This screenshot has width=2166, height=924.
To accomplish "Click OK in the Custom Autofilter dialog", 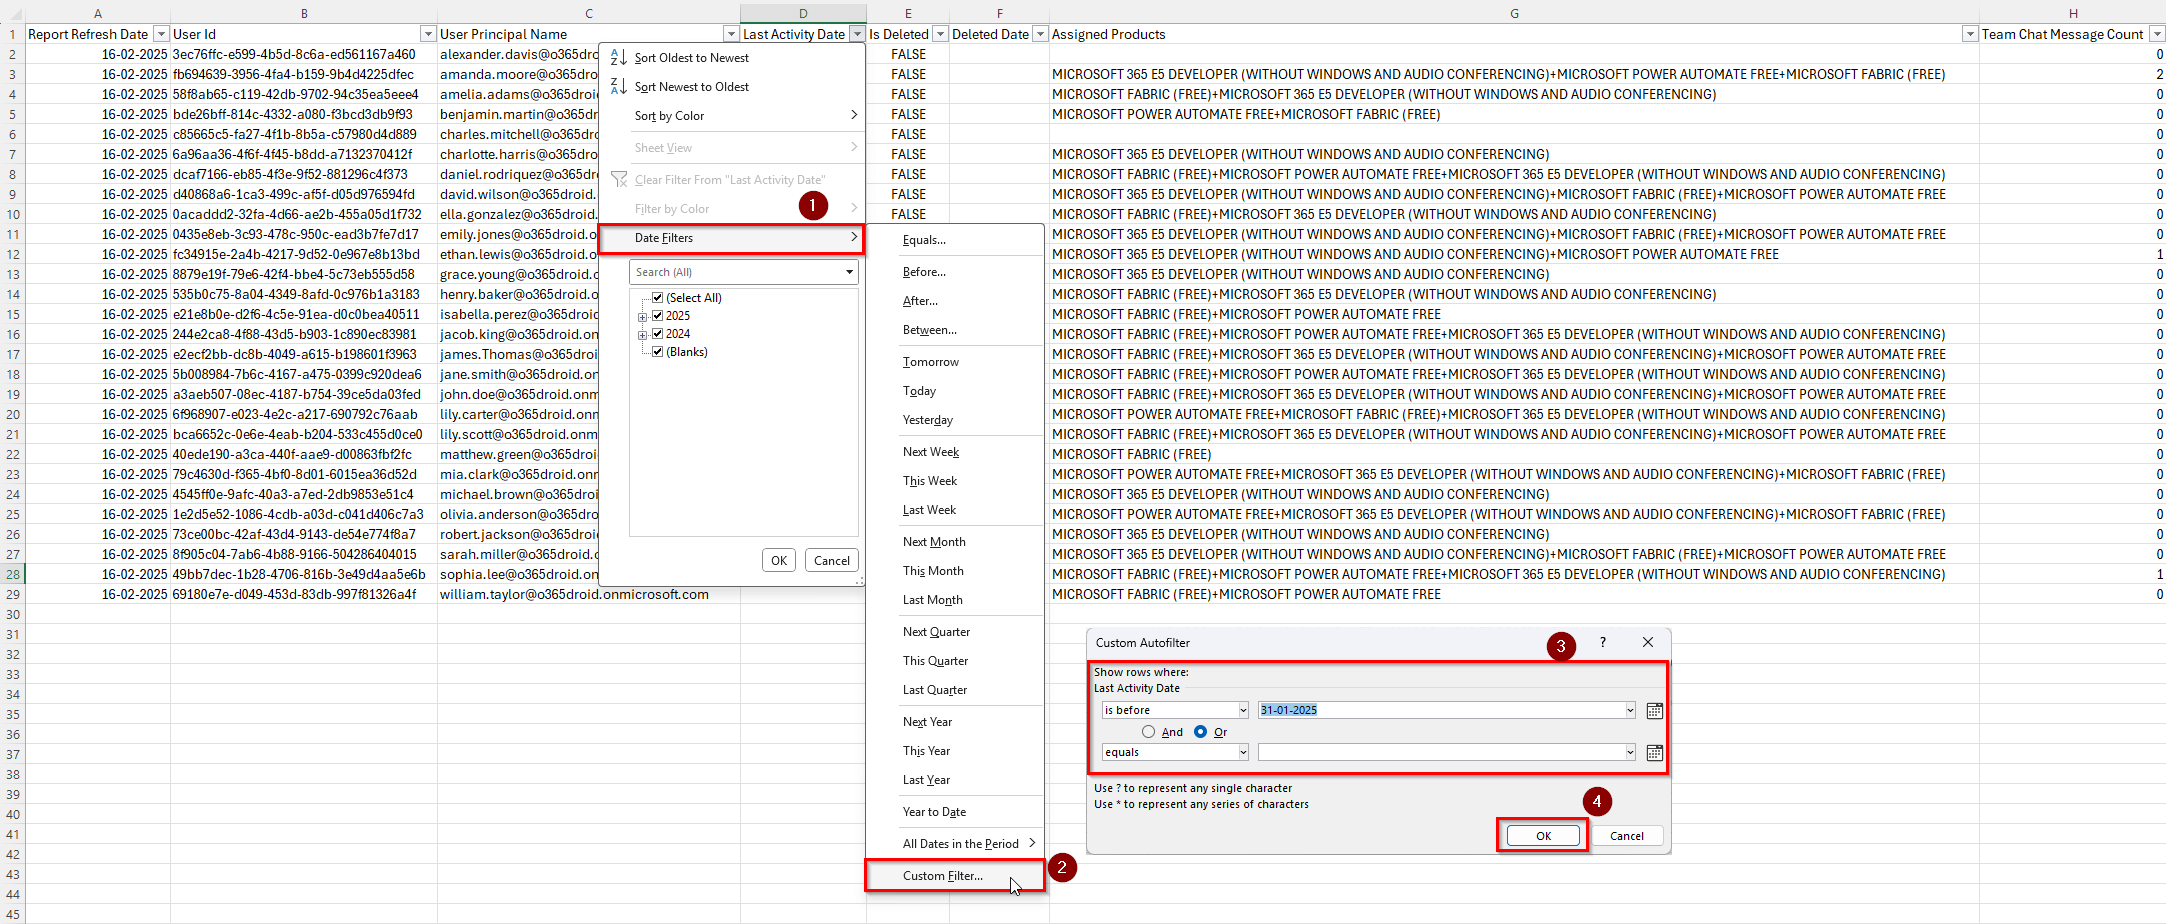I will click(x=1541, y=835).
